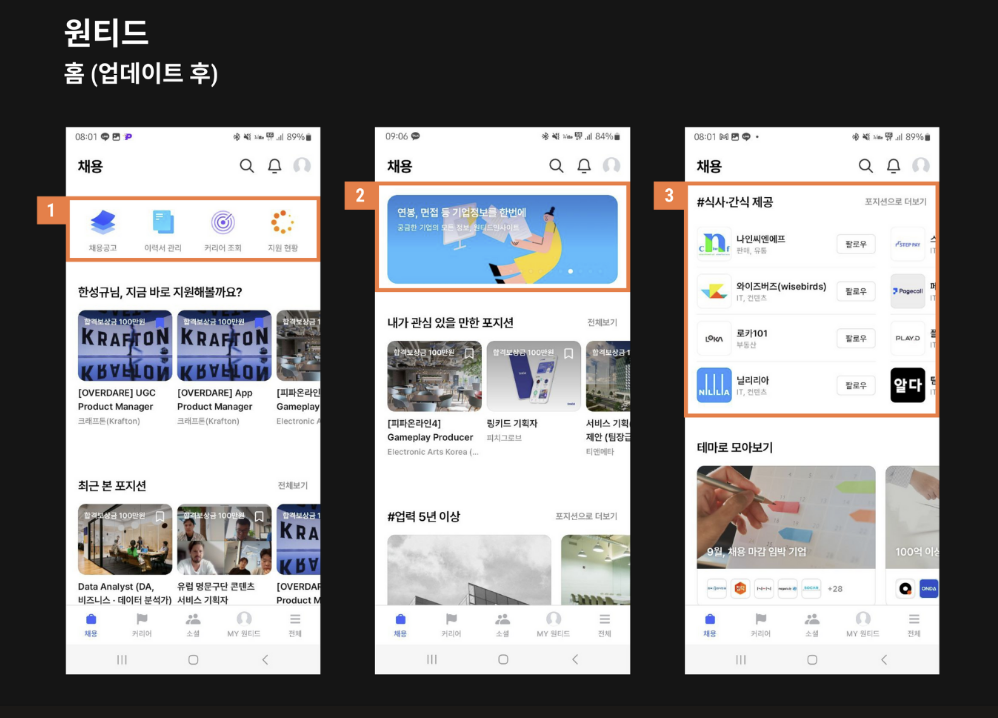Open the 로카101 company logo
This screenshot has width=998, height=718.
point(714,338)
